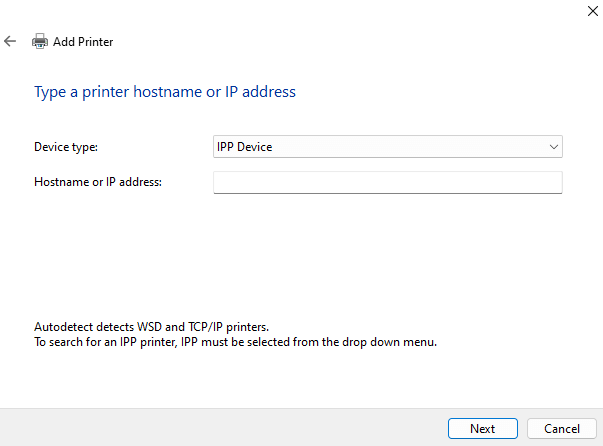Go back using the arrow icon
Viewport: 603px width, 446px height.
click(x=10, y=42)
